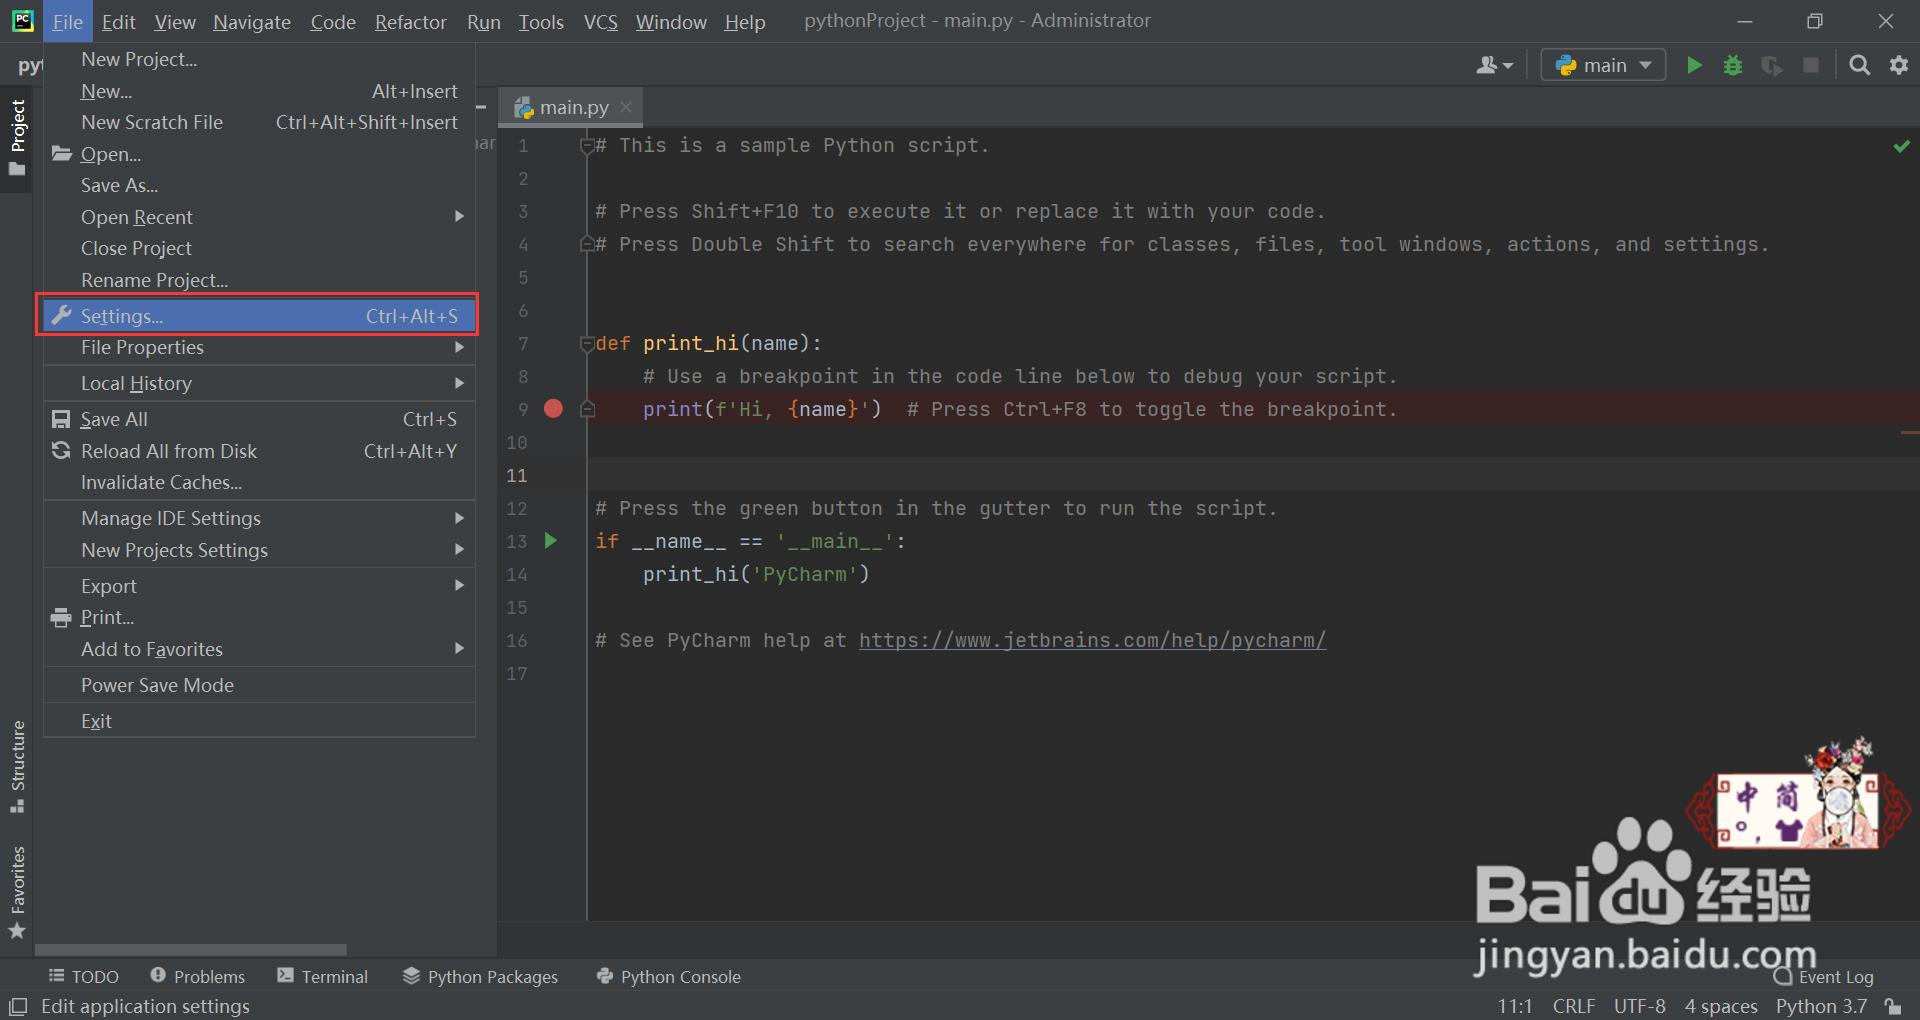This screenshot has width=1920, height=1020.
Task: Start debugging with the bug icon
Action: click(x=1733, y=65)
